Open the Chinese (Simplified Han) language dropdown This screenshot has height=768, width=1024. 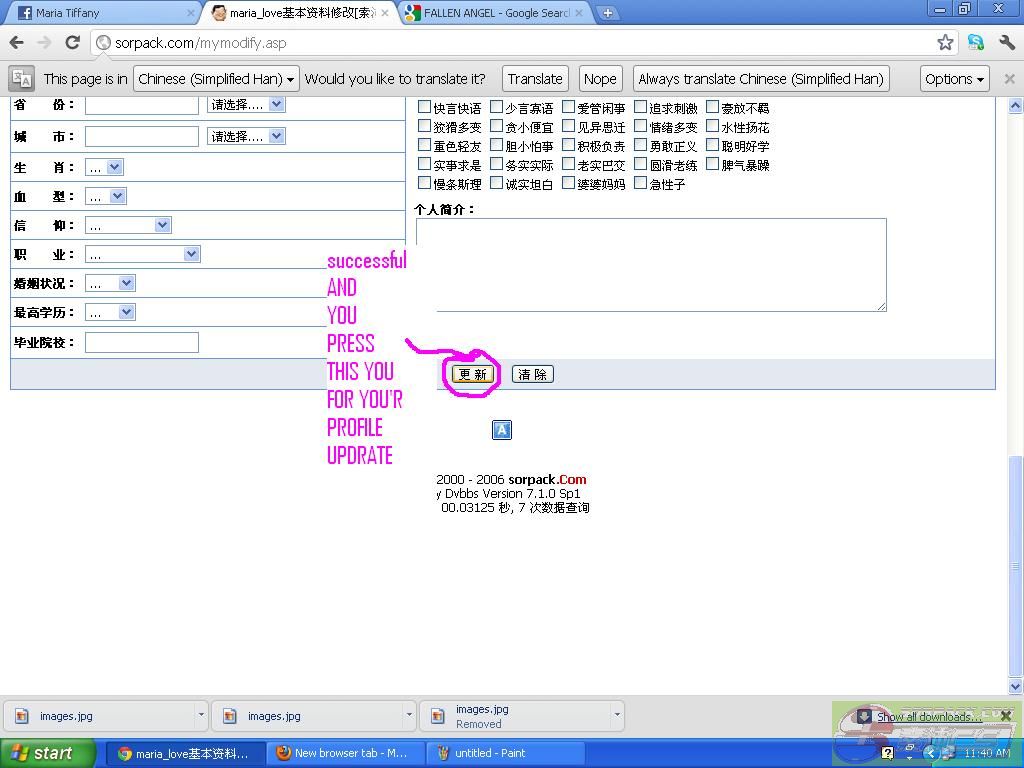(216, 79)
